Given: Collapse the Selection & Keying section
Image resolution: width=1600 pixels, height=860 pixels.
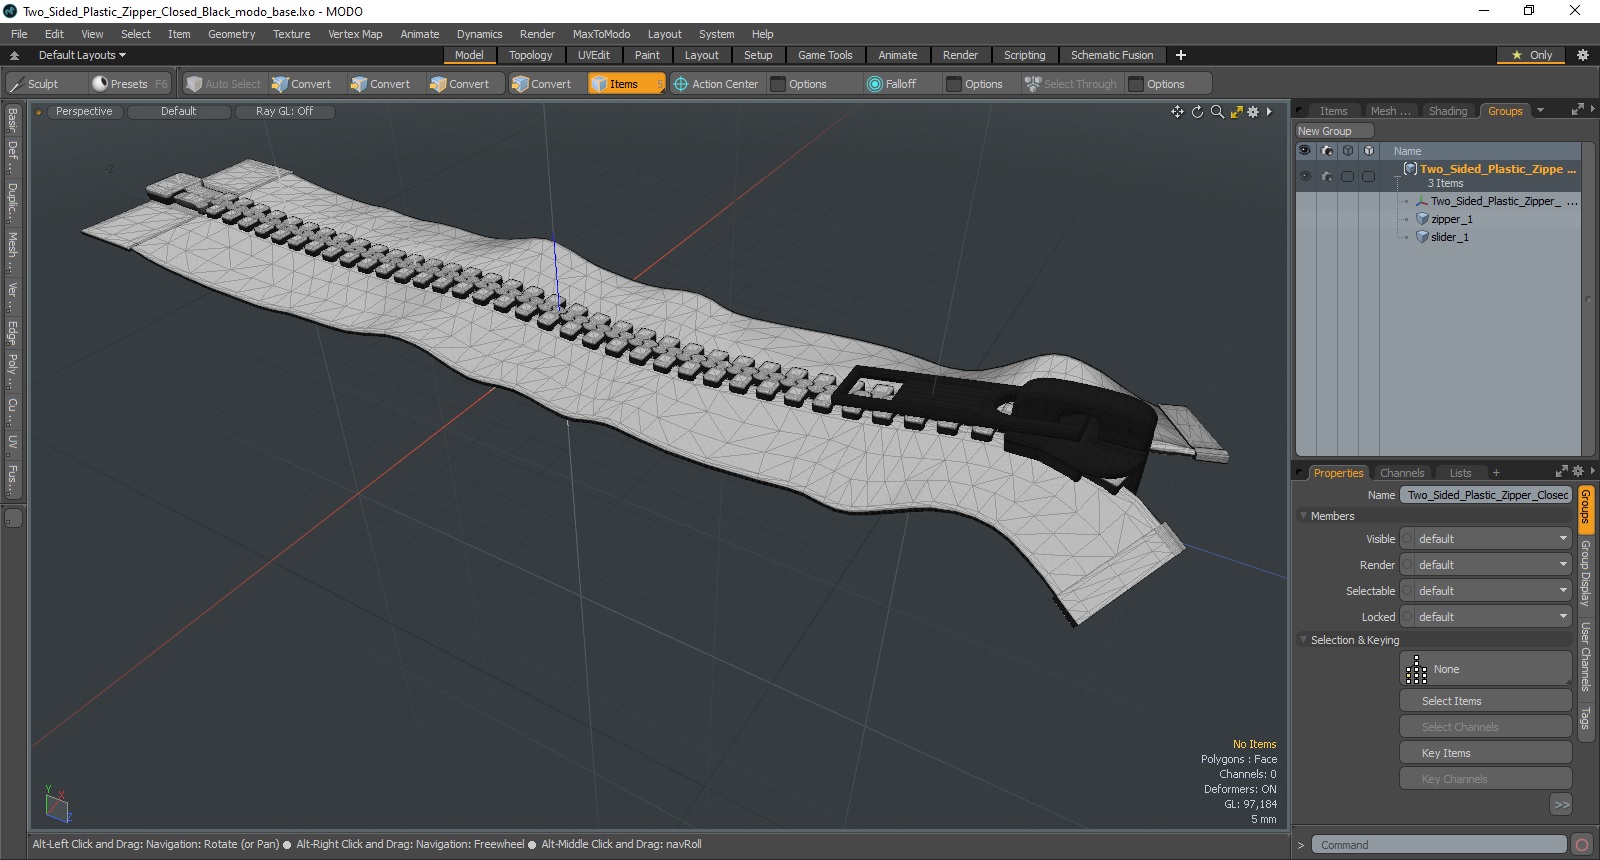Looking at the screenshot, I should 1303,640.
